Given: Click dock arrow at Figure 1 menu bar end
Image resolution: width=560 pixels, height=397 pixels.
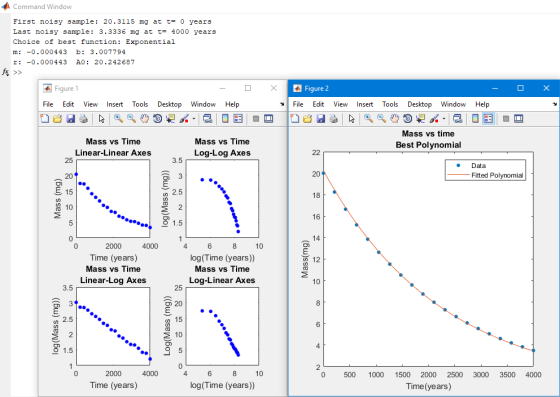Looking at the screenshot, I should (x=282, y=104).
